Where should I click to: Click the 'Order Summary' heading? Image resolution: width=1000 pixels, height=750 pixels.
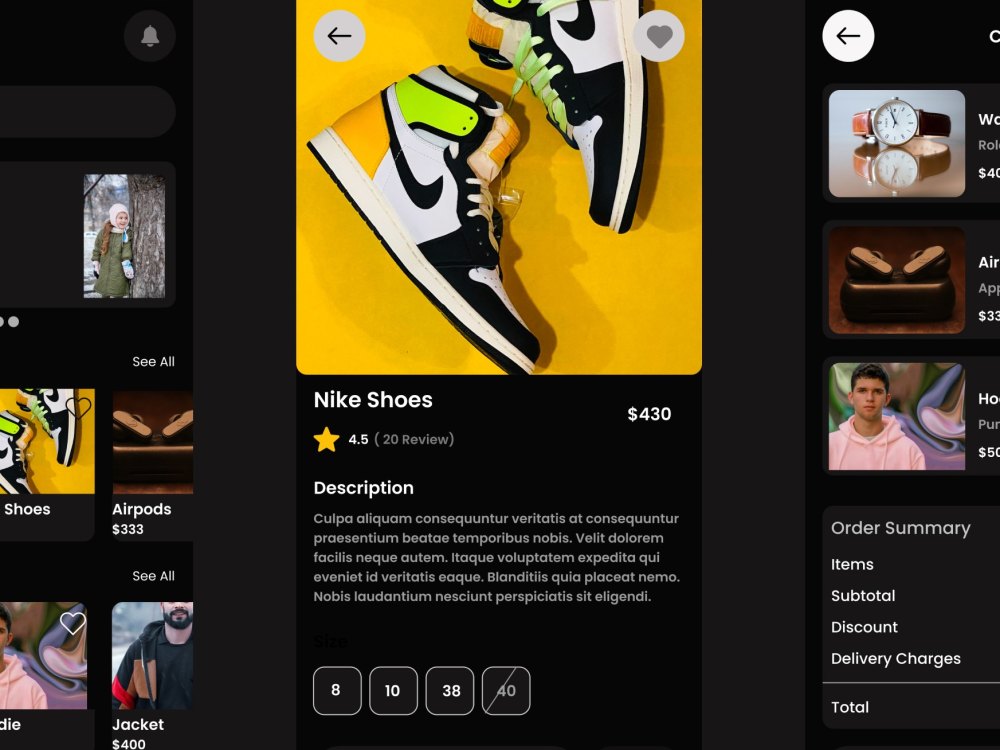(x=901, y=528)
